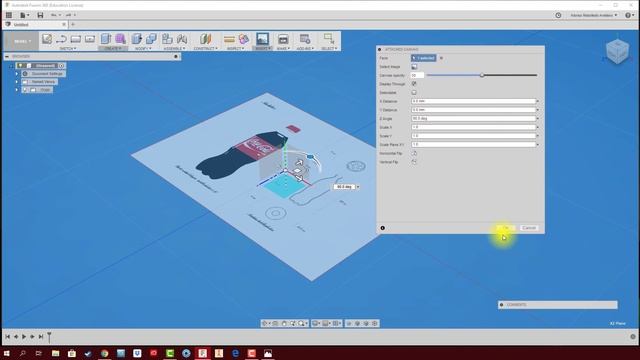Select the Extrude tool icon

106,39
